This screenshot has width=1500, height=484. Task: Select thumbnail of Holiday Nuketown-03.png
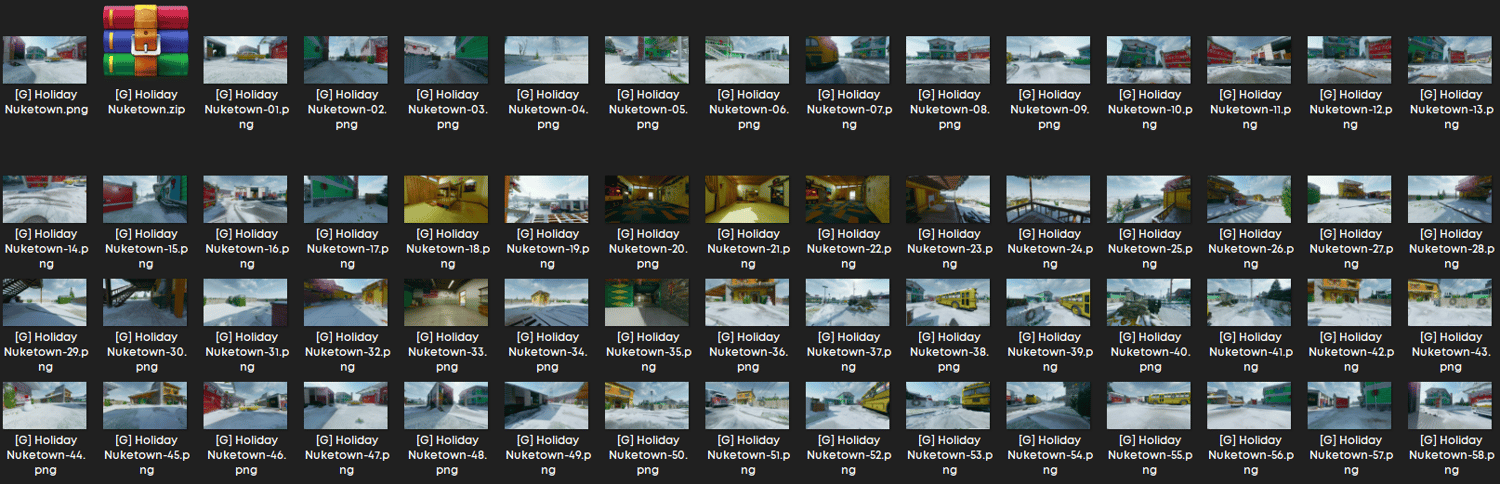[x=446, y=60]
